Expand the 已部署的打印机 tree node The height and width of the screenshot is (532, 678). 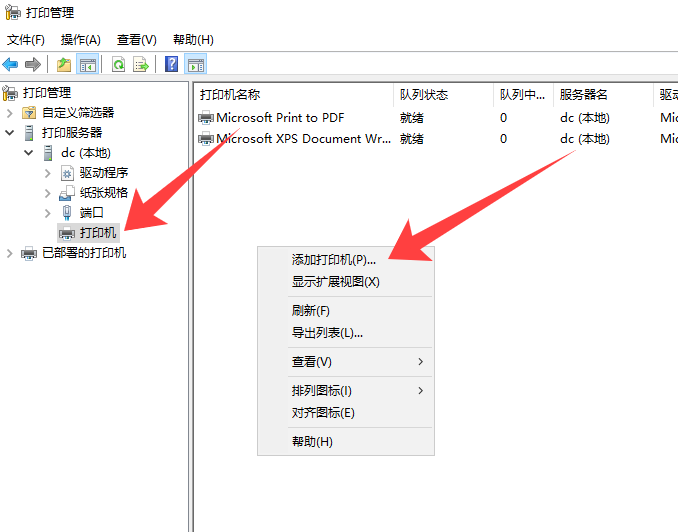[x=10, y=253]
